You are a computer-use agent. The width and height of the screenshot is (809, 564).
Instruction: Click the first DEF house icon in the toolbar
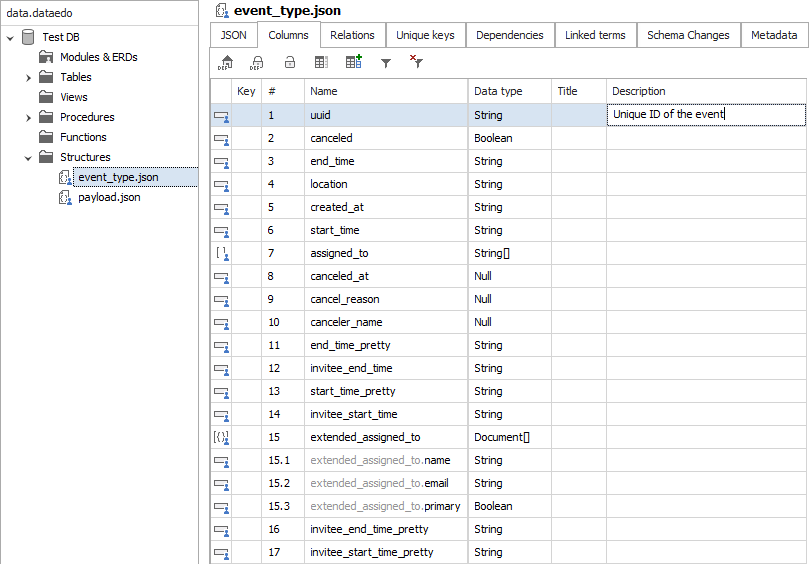pos(226,62)
